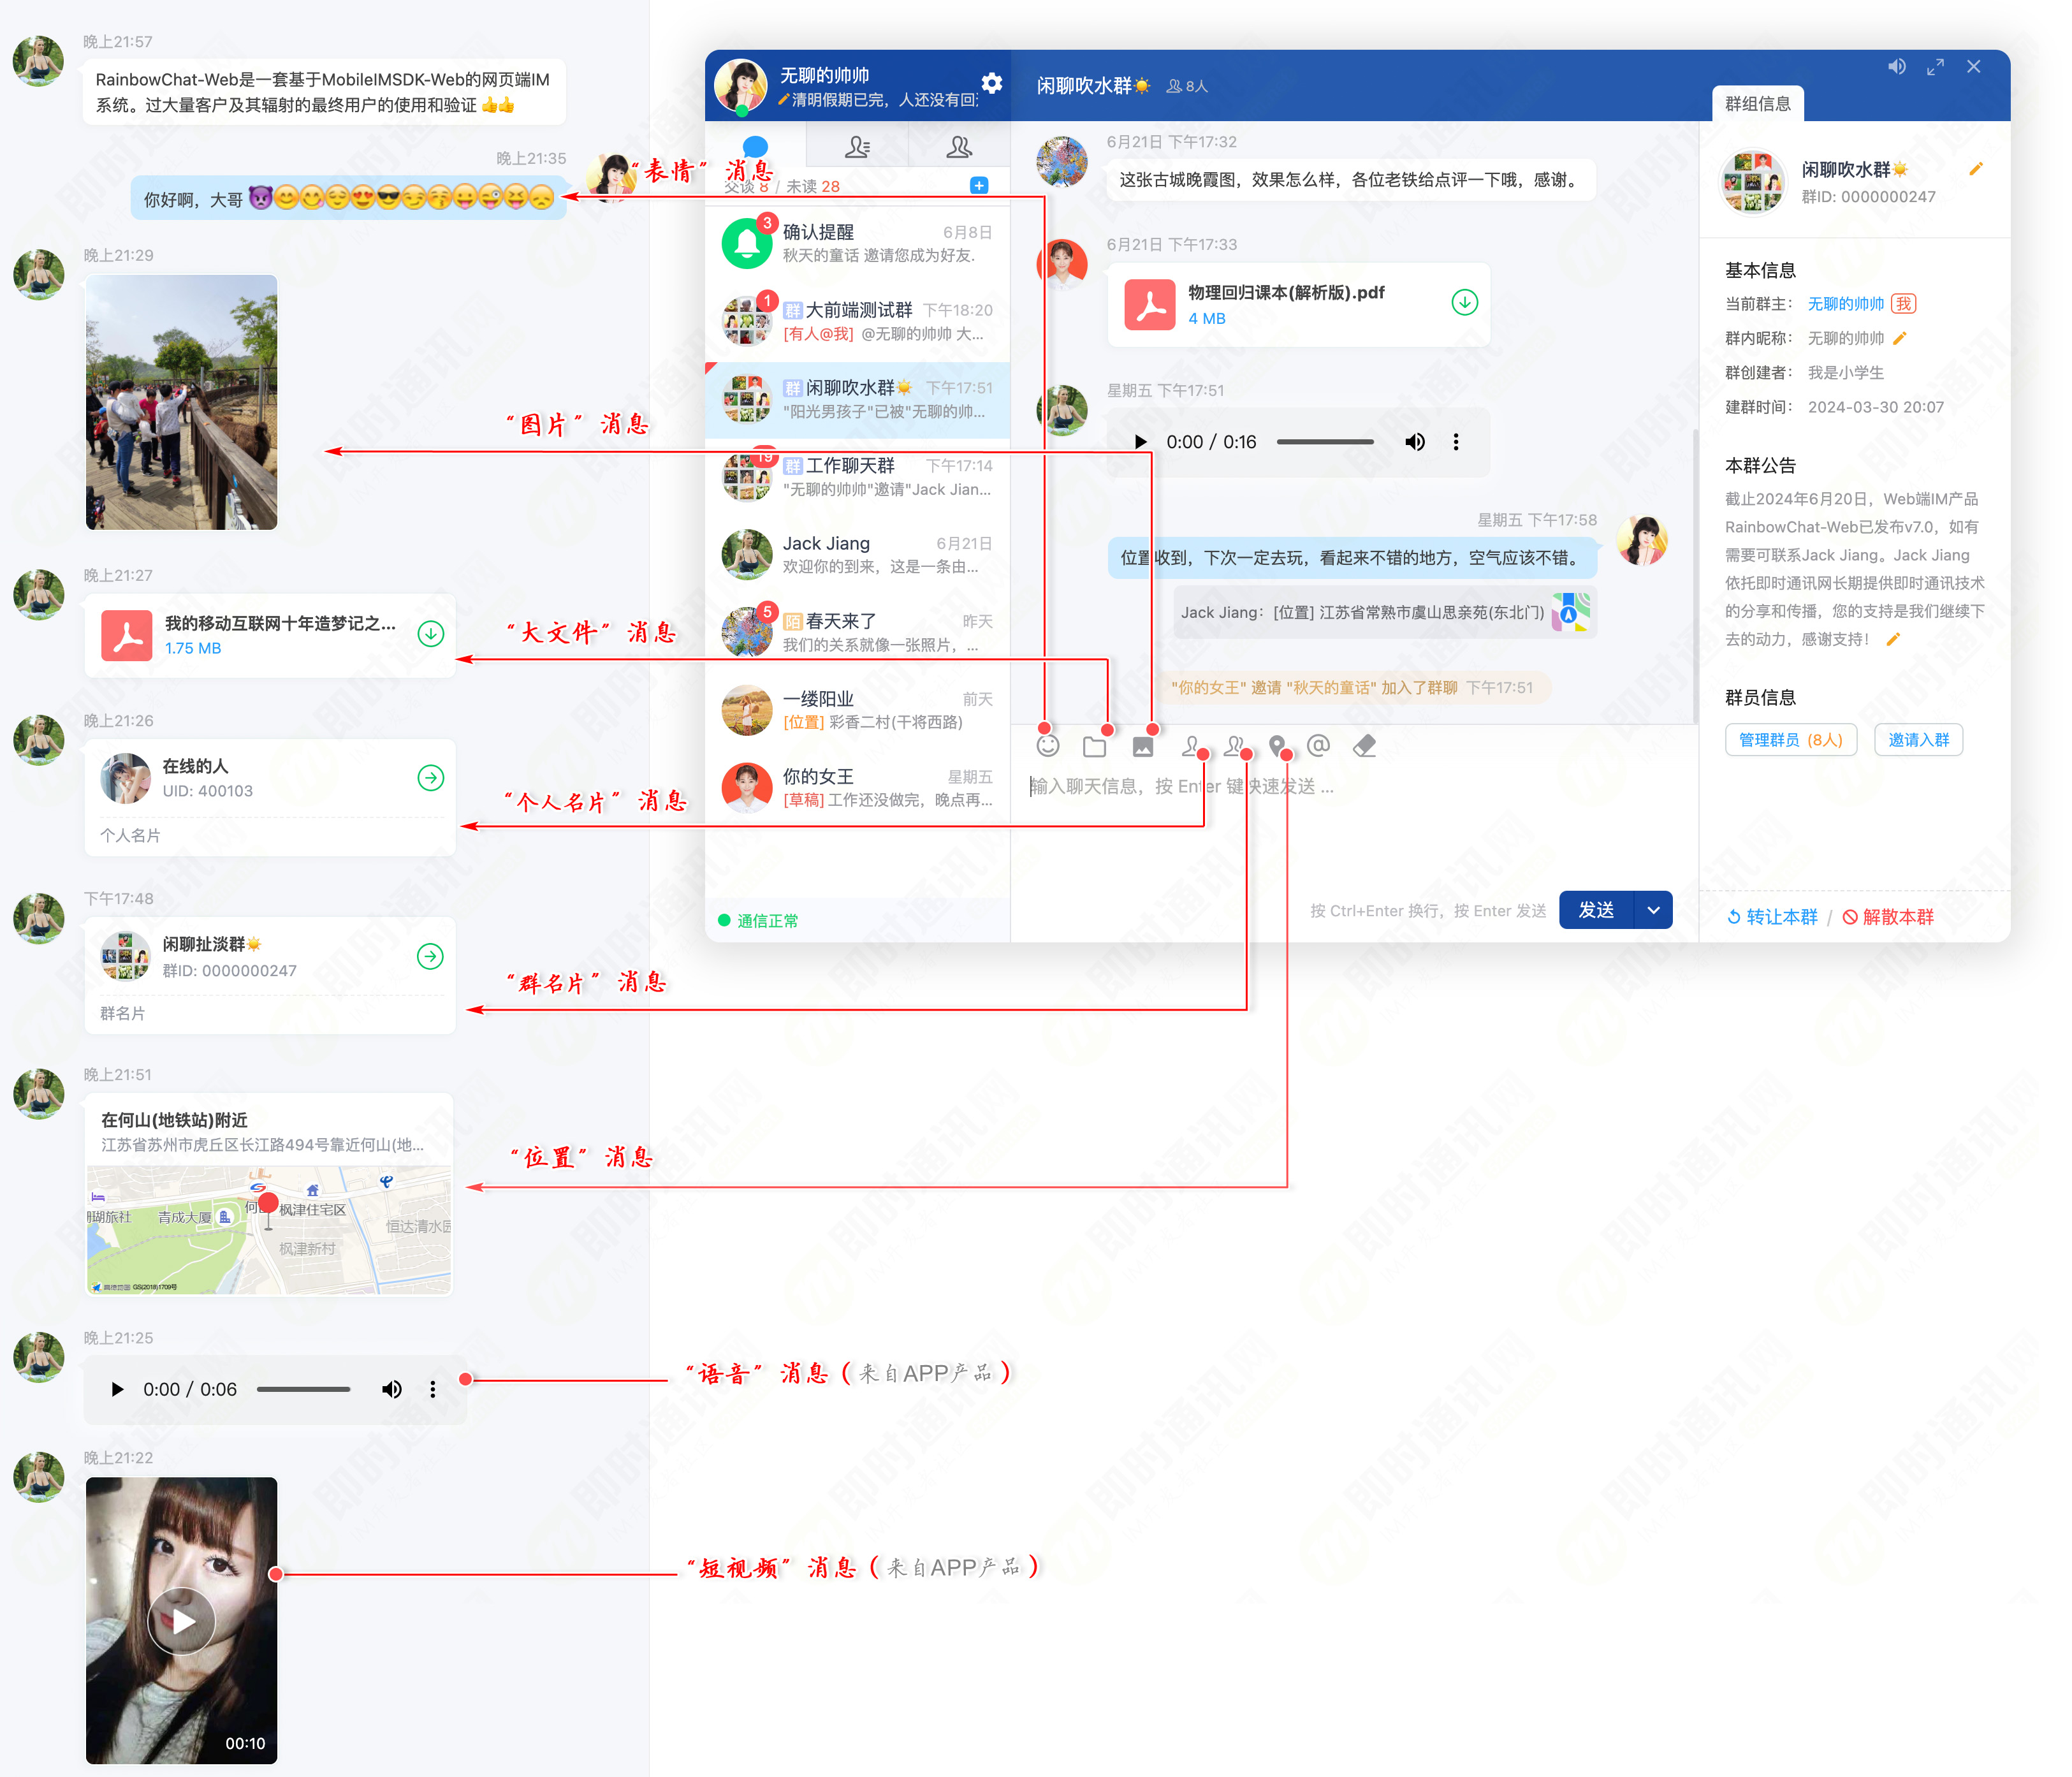Viewport: 2072px width, 1777px height.
Task: Click the @ mention icon
Action: (1318, 745)
